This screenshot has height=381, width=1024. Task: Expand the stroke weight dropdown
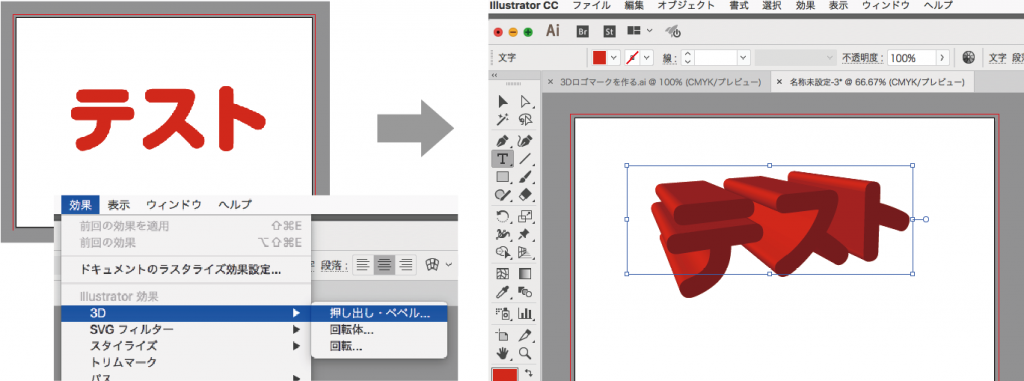[x=743, y=58]
